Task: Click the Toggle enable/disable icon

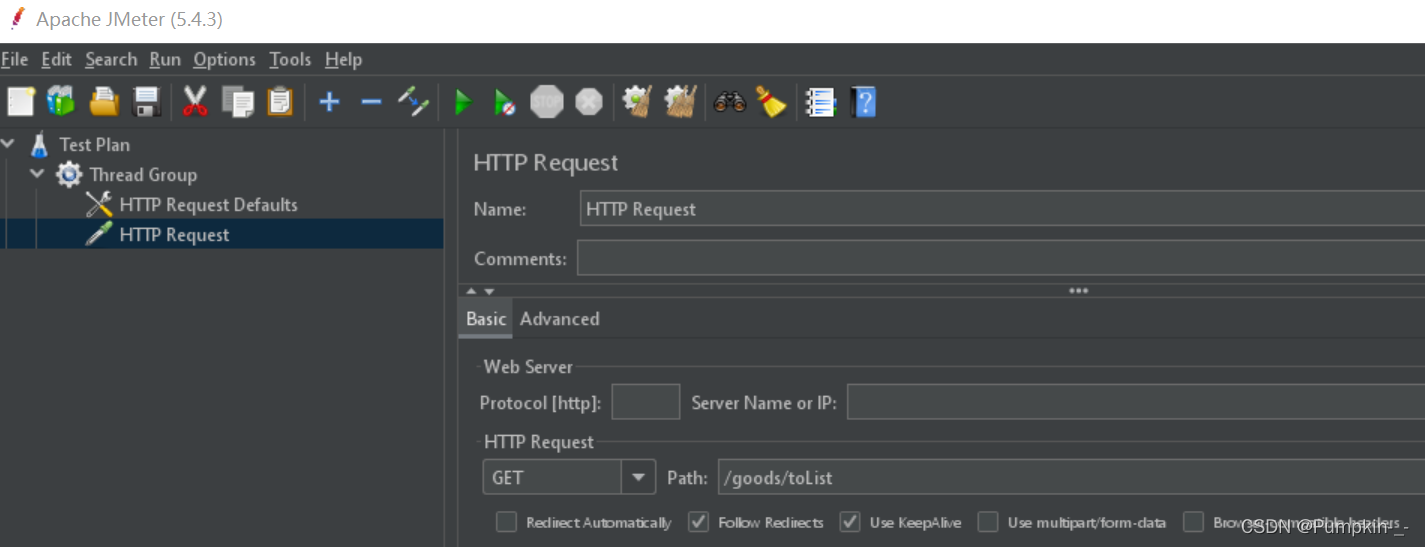Action: point(413,101)
